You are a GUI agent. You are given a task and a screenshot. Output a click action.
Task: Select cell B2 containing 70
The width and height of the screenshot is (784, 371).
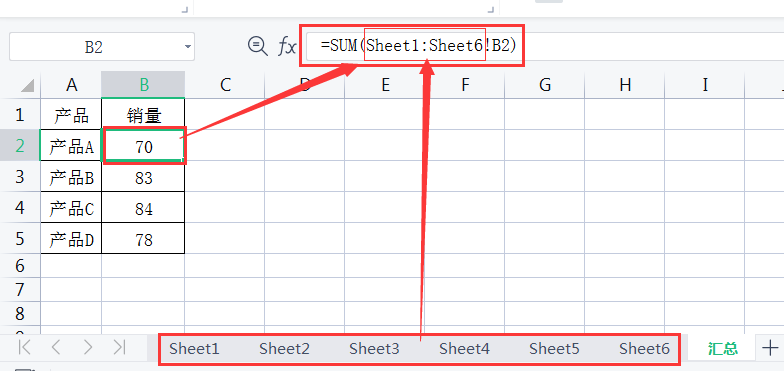pyautogui.click(x=144, y=146)
